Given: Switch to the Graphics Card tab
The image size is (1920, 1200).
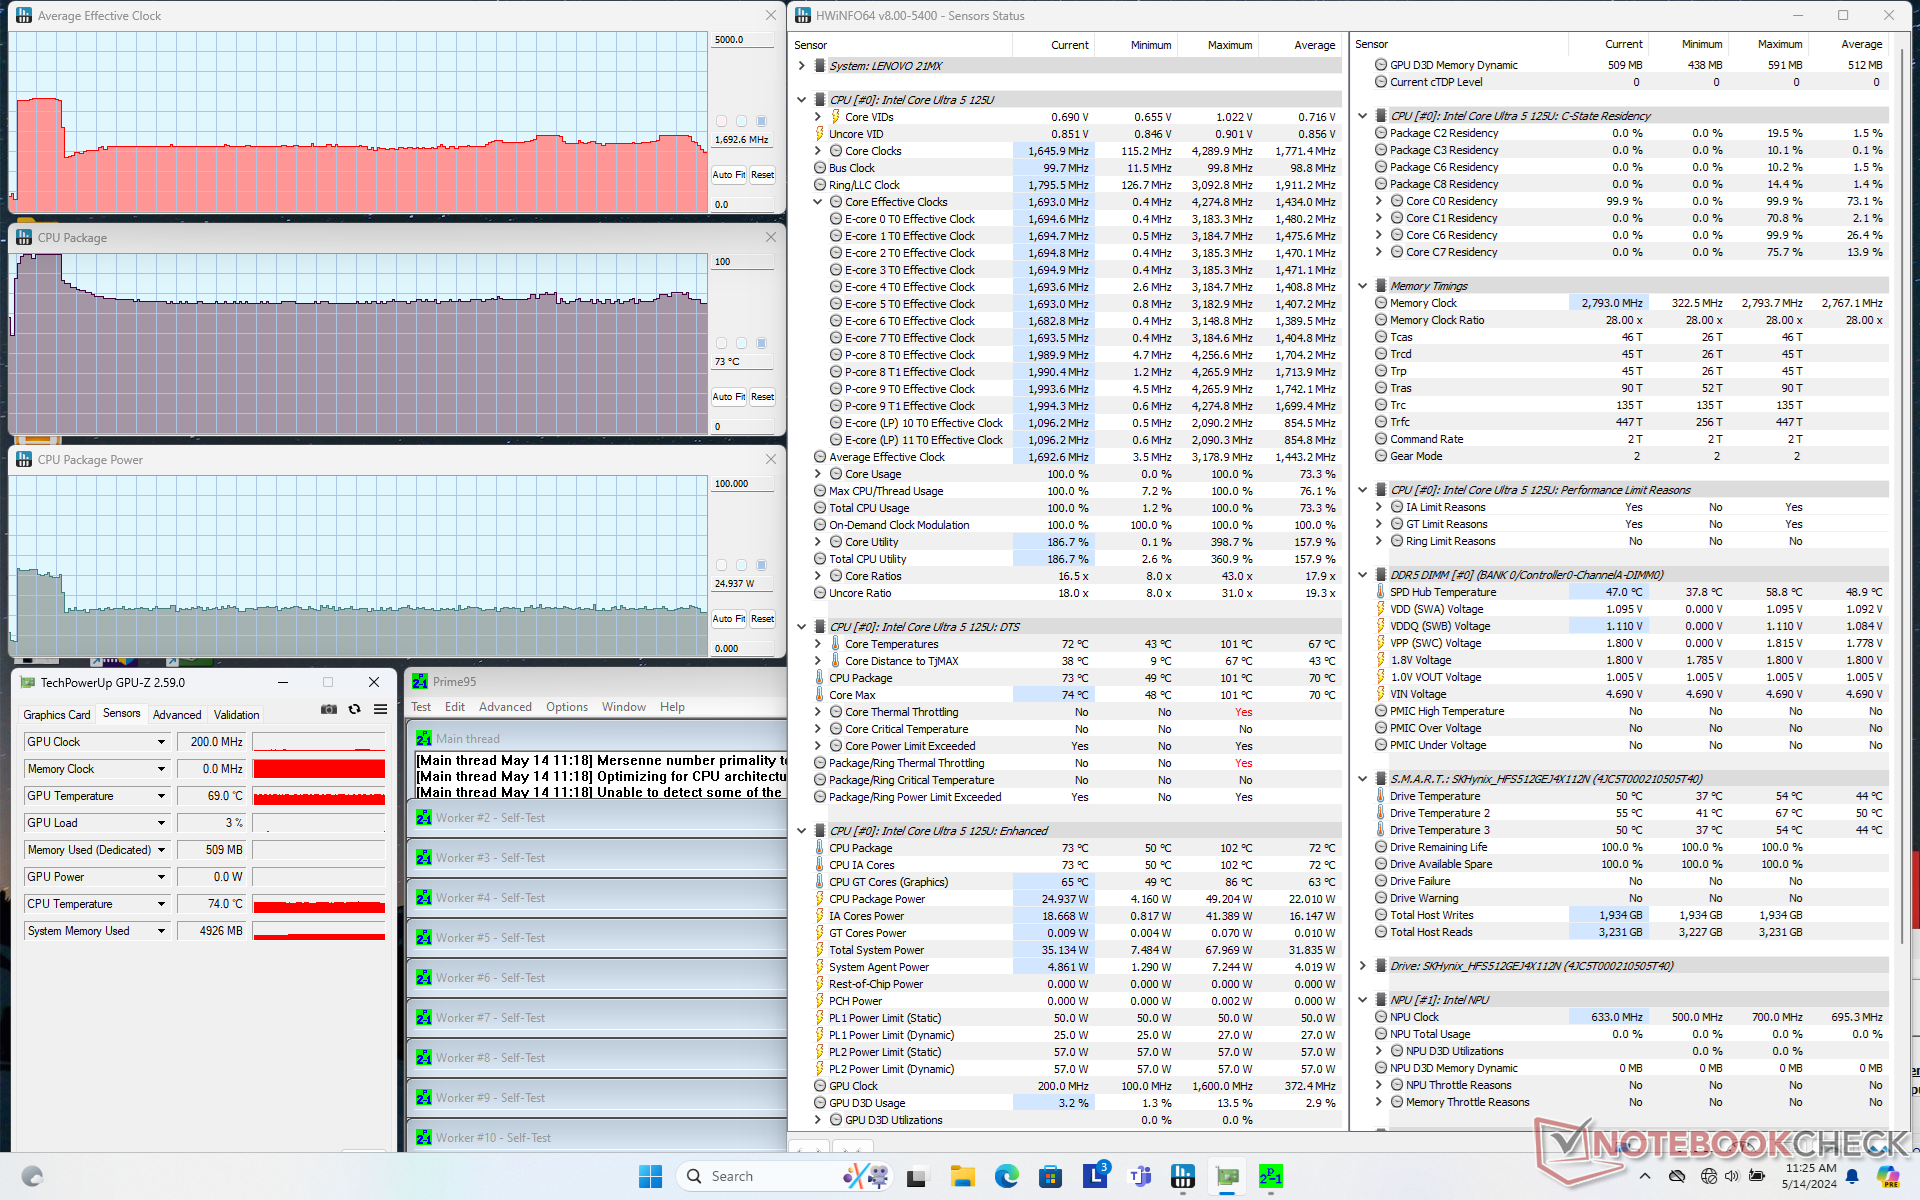Looking at the screenshot, I should coord(57,714).
